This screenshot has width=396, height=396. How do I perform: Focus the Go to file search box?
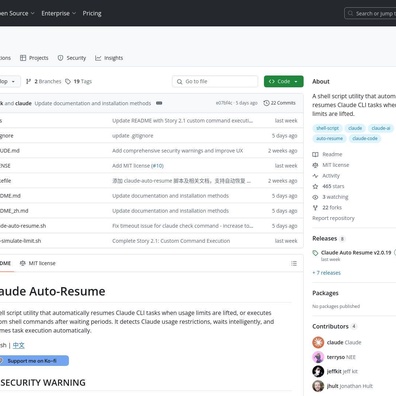click(x=215, y=81)
